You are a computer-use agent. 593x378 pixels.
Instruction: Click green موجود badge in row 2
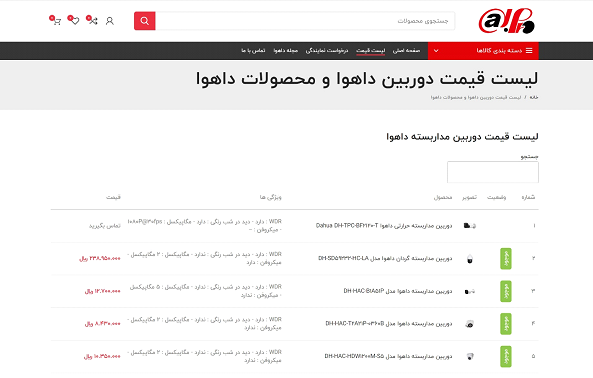point(506,259)
